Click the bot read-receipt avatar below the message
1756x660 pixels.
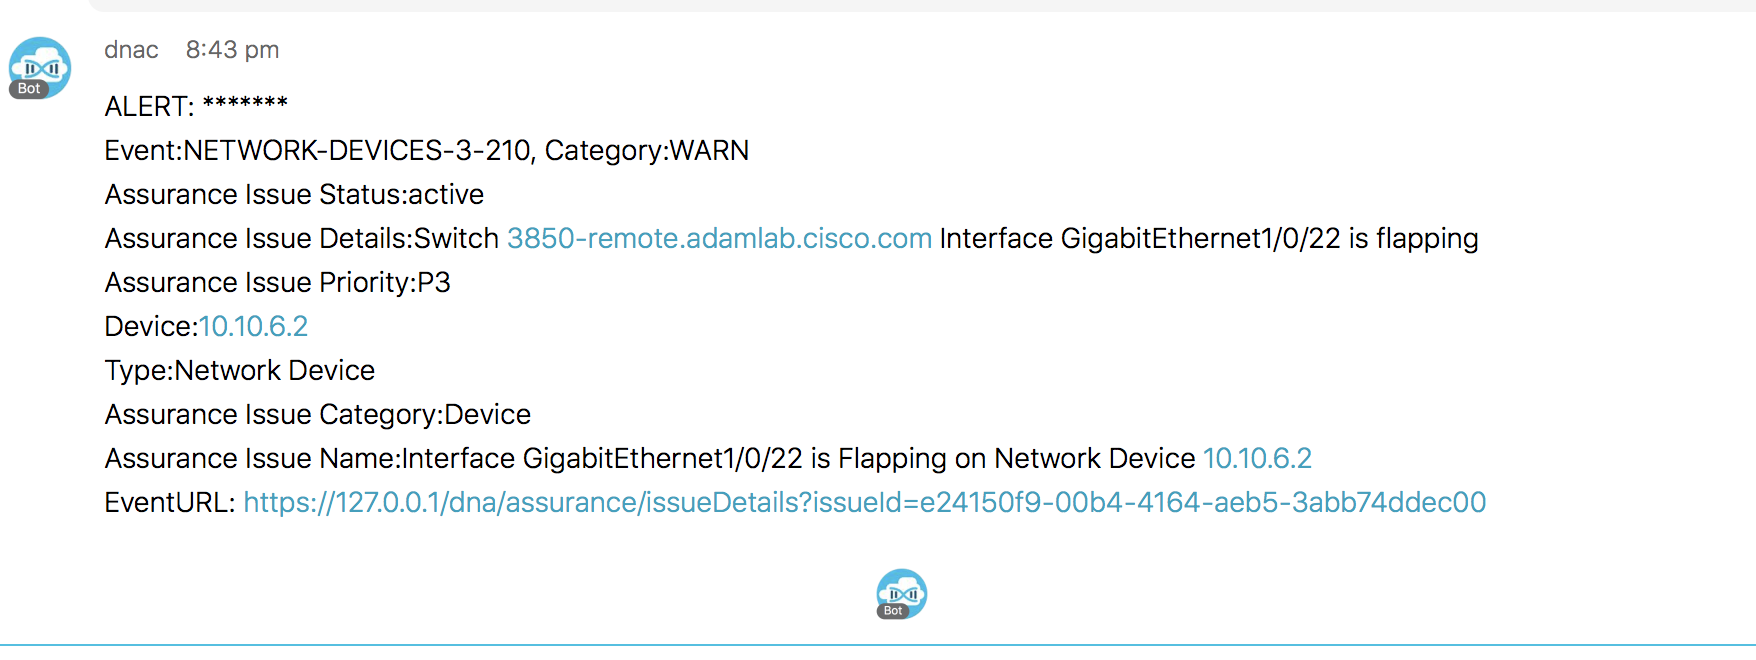[902, 592]
